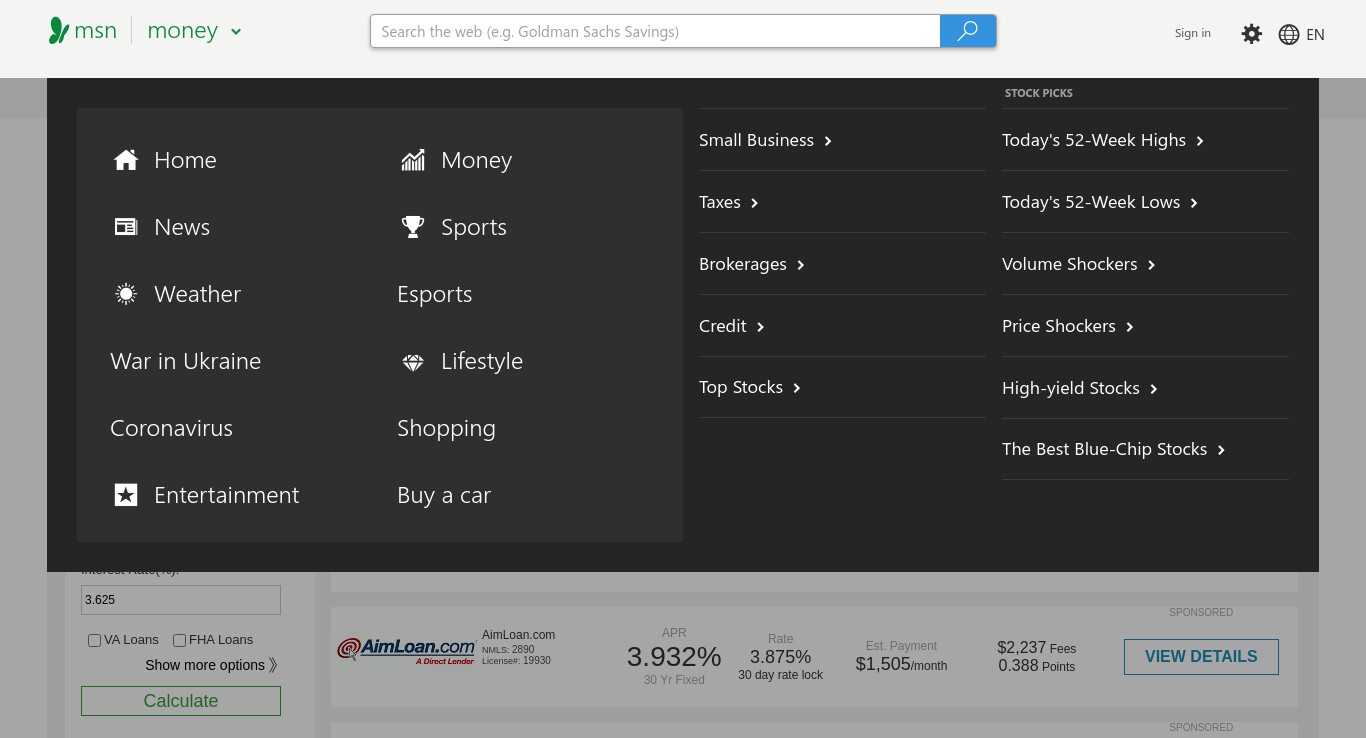
Task: Expand Brokerages chevron arrow
Action: 801,265
